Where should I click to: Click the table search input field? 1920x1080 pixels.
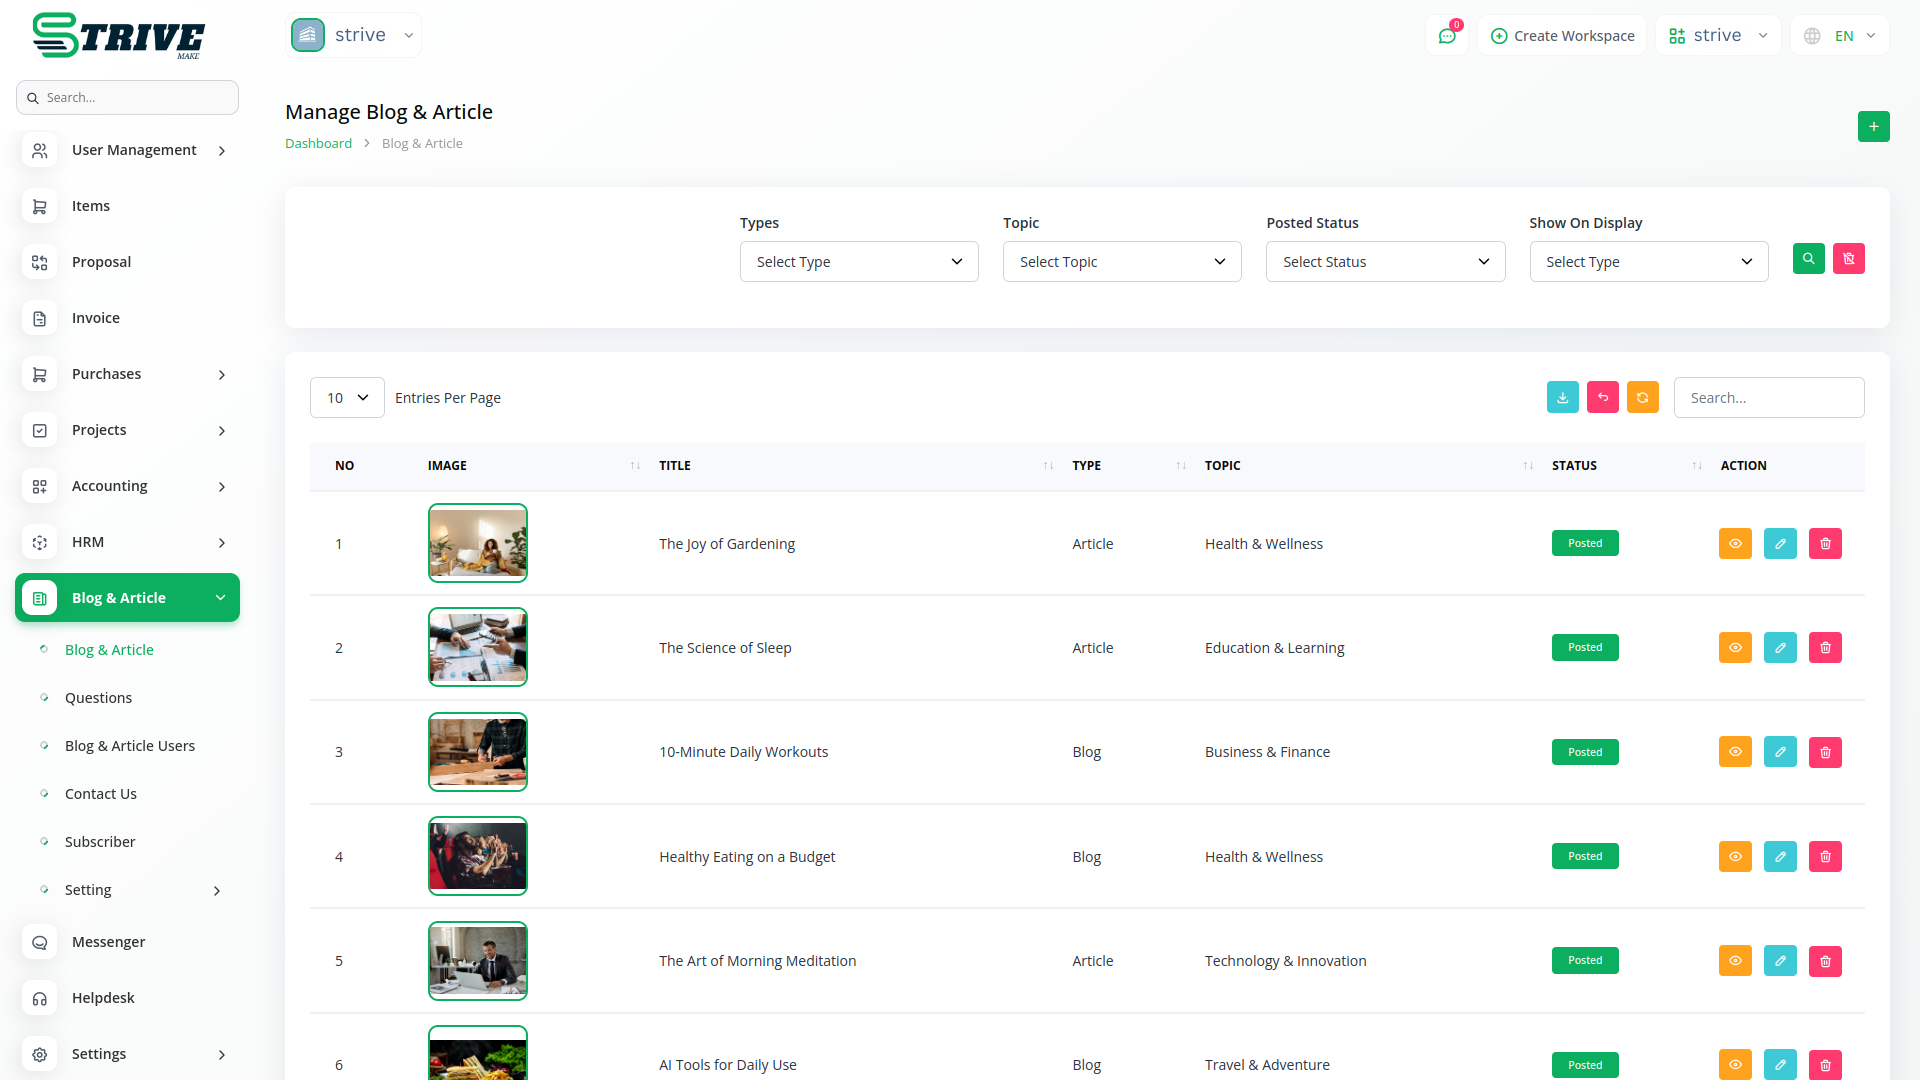click(x=1768, y=398)
